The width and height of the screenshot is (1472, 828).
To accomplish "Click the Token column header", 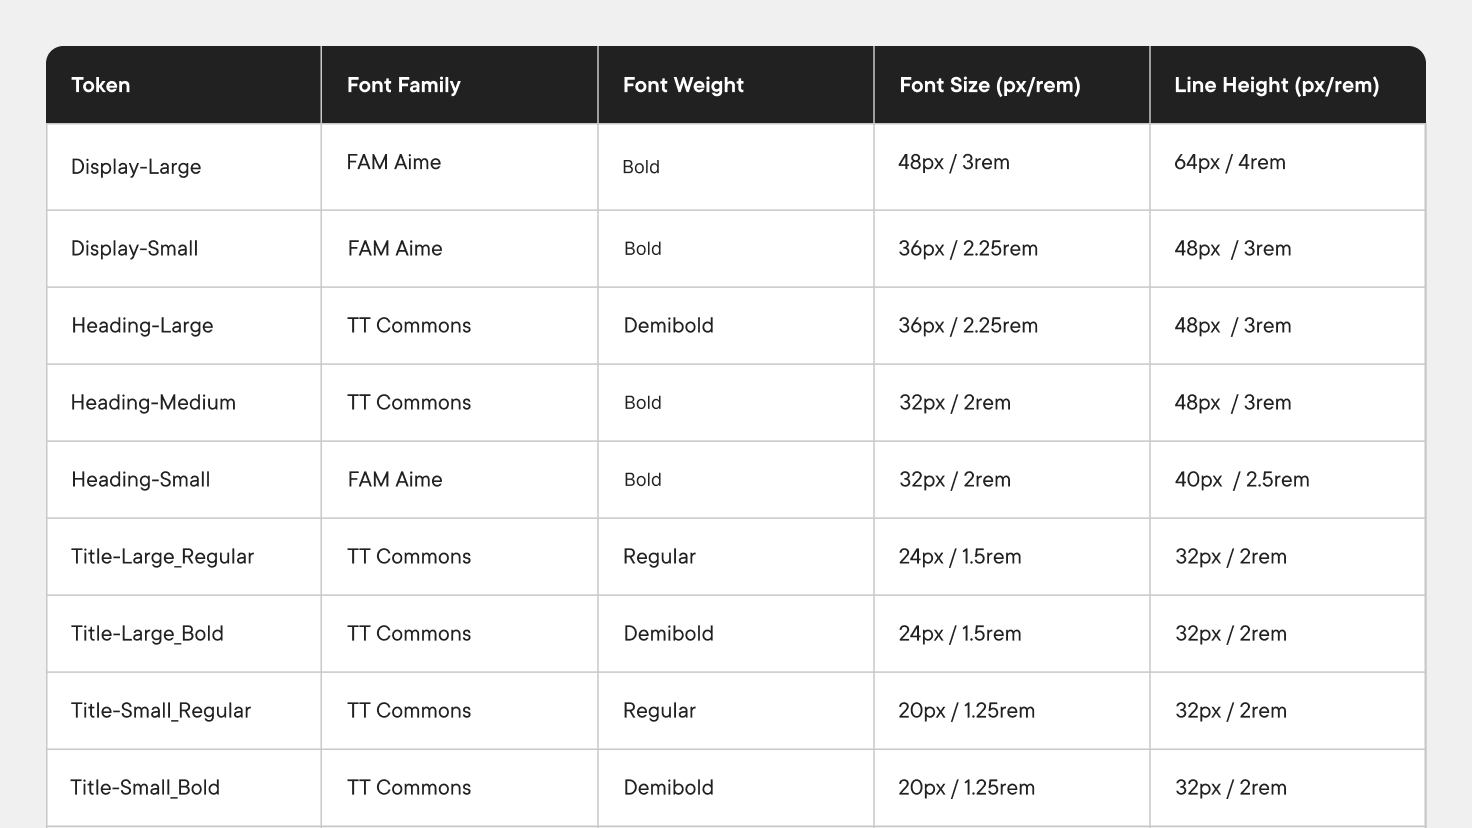I will [101, 85].
